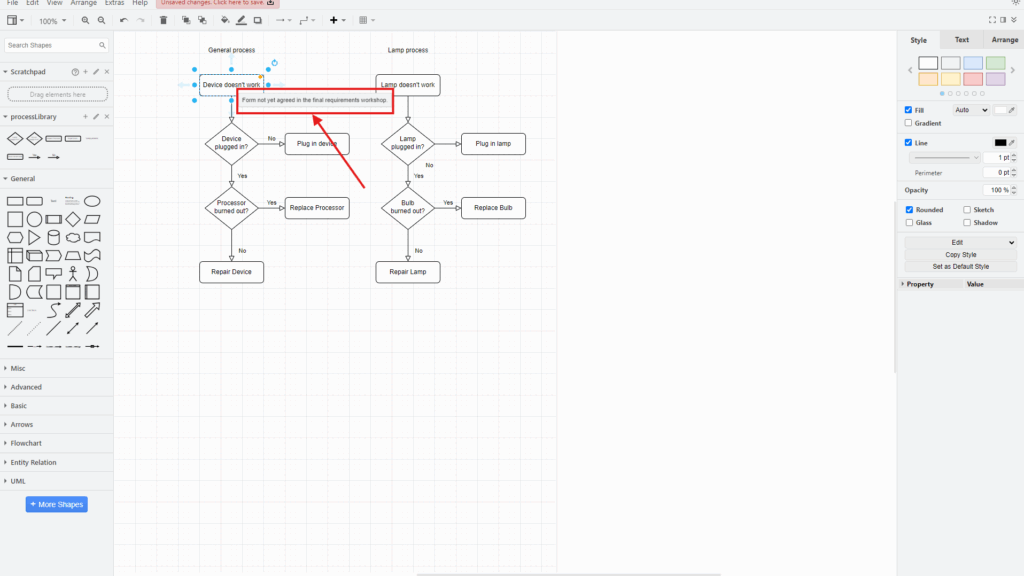Click the To Front icon
Viewport: 1024px width, 576px height.
(186, 19)
